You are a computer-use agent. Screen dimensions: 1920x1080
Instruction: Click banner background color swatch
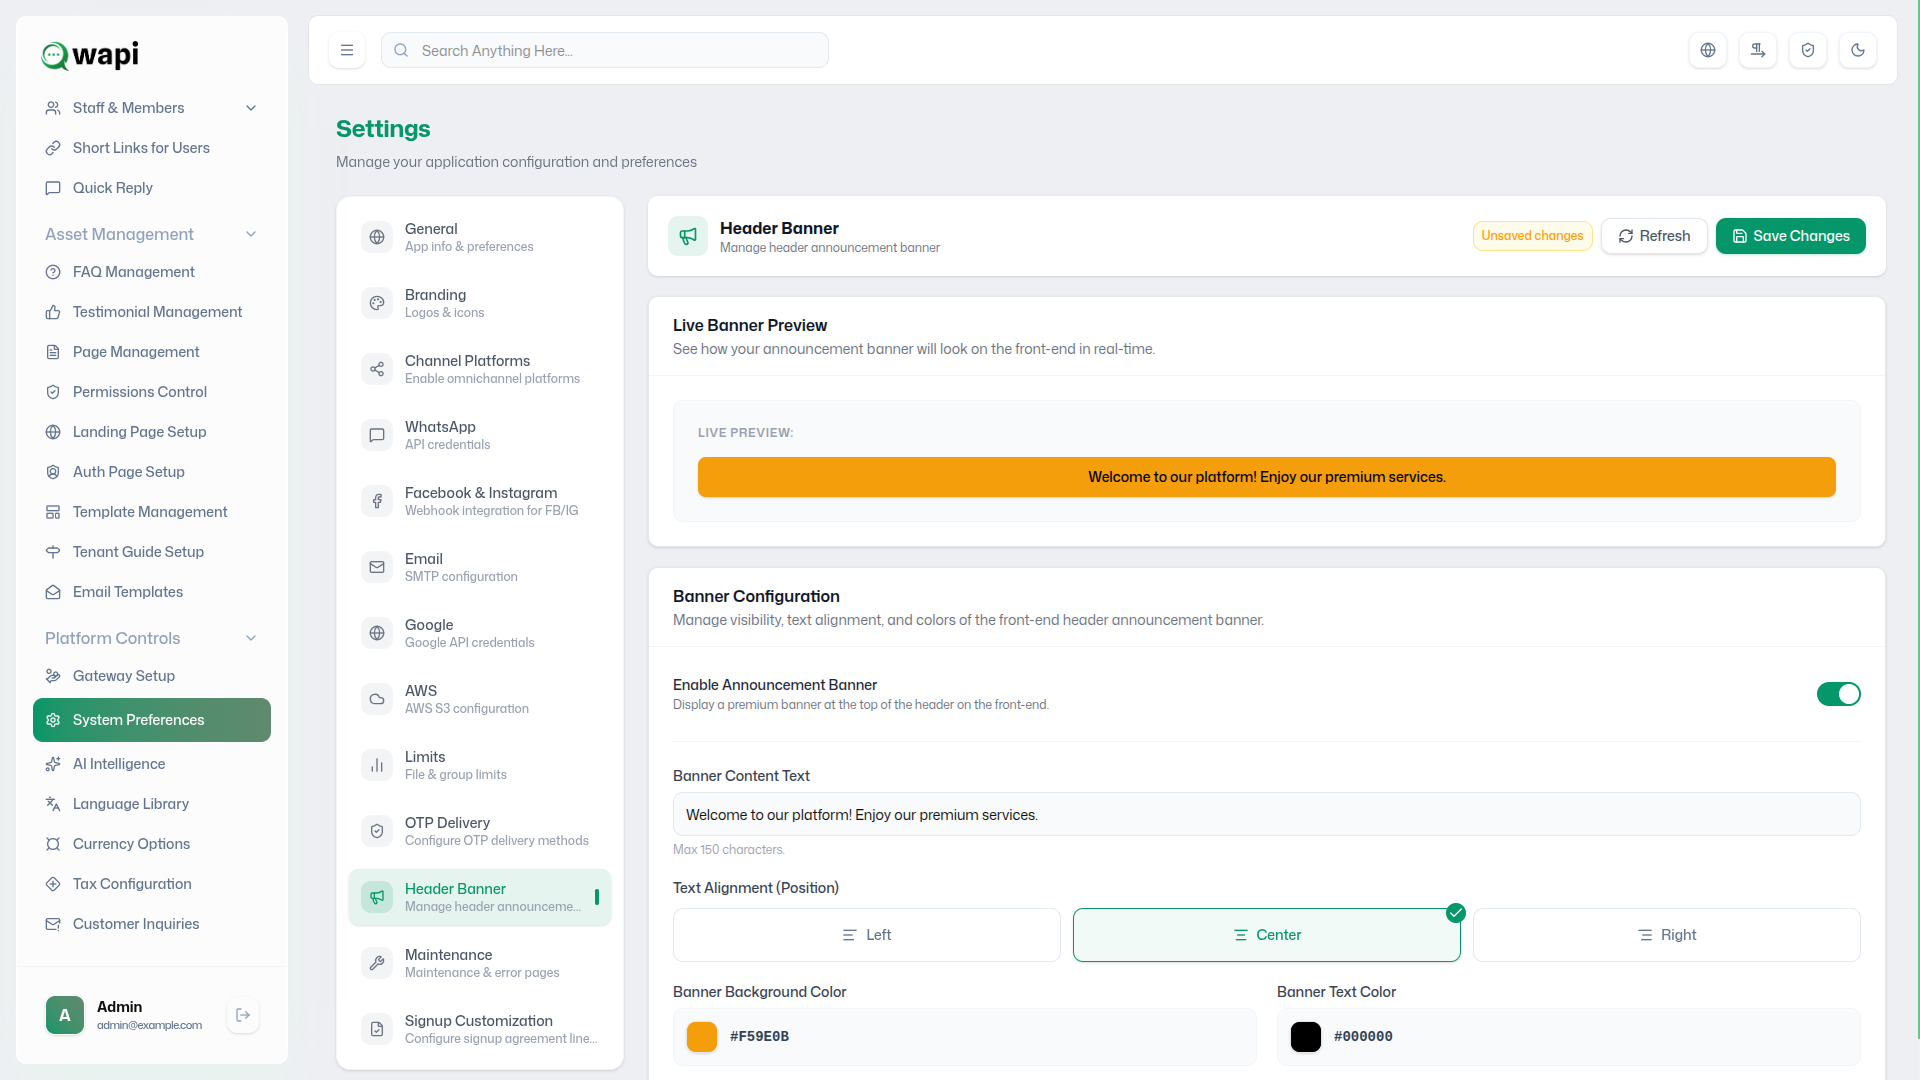(x=702, y=1037)
